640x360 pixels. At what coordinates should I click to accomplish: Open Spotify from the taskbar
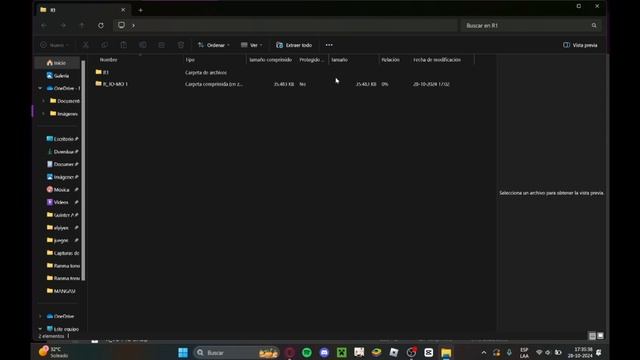(x=307, y=352)
